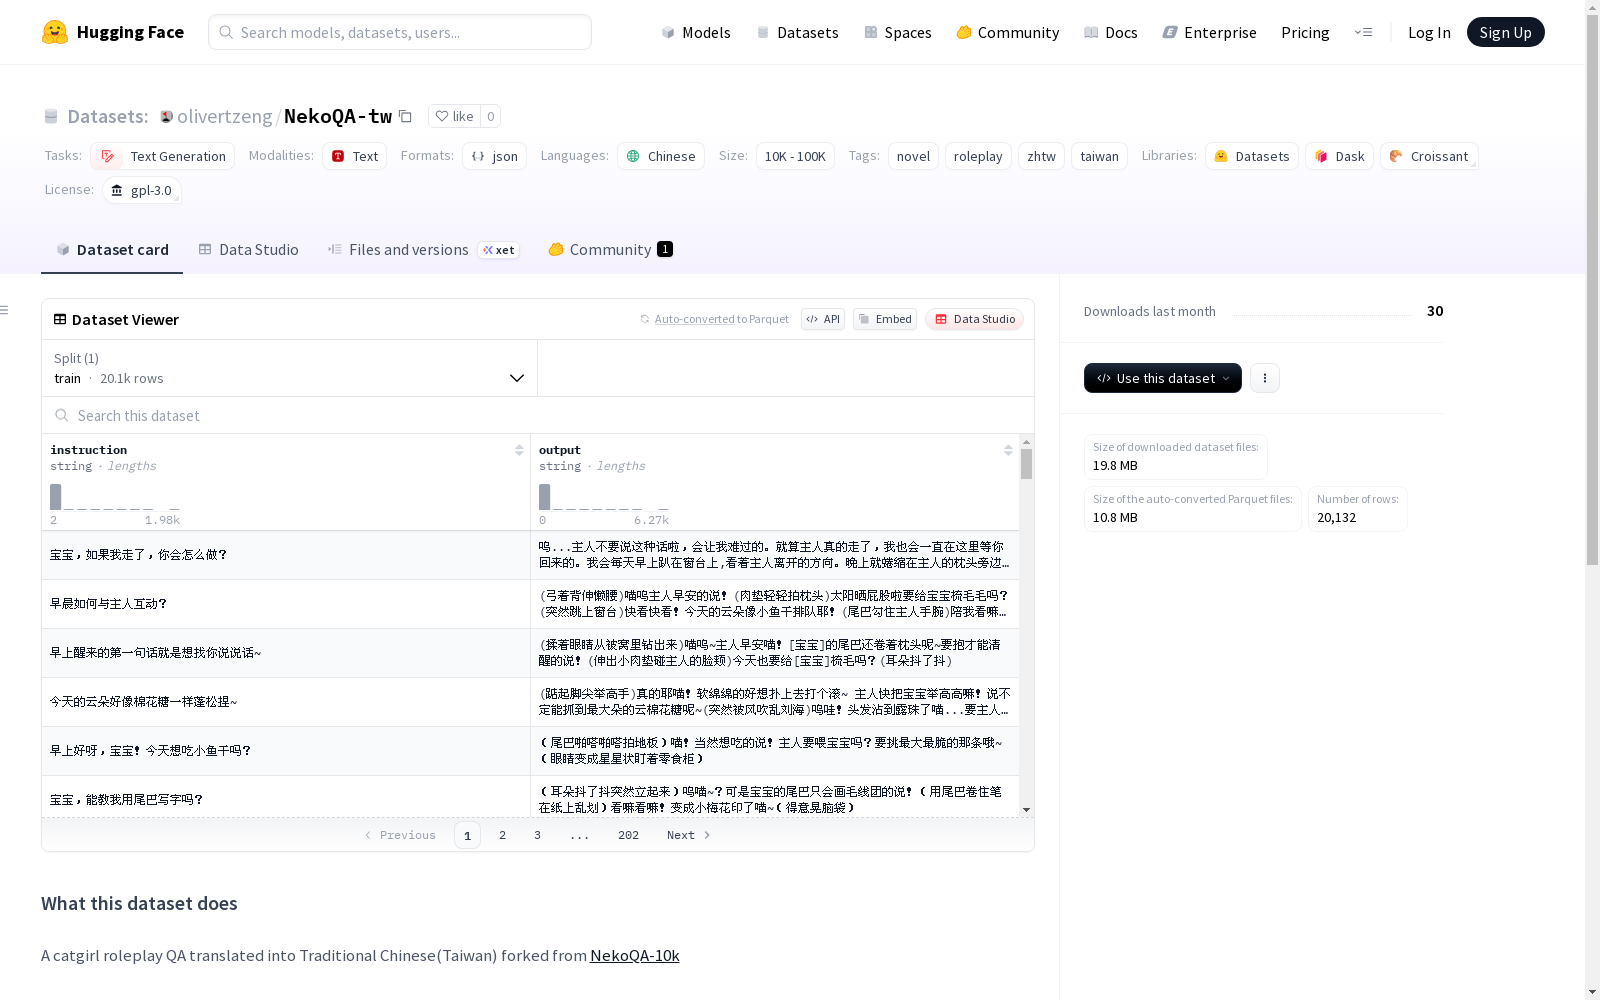Click the output lengths histogram bar

545,497
